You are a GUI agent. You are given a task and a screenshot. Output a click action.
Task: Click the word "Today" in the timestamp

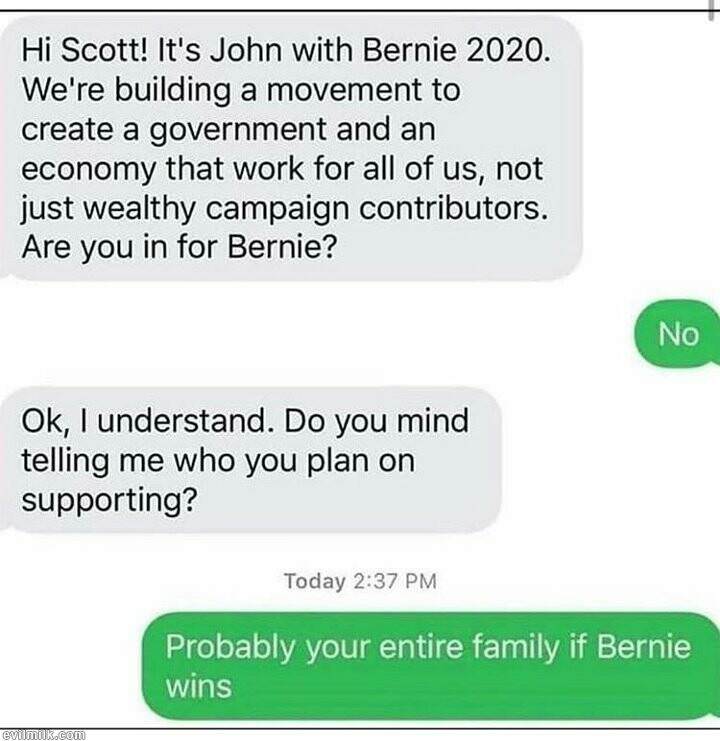click(315, 581)
